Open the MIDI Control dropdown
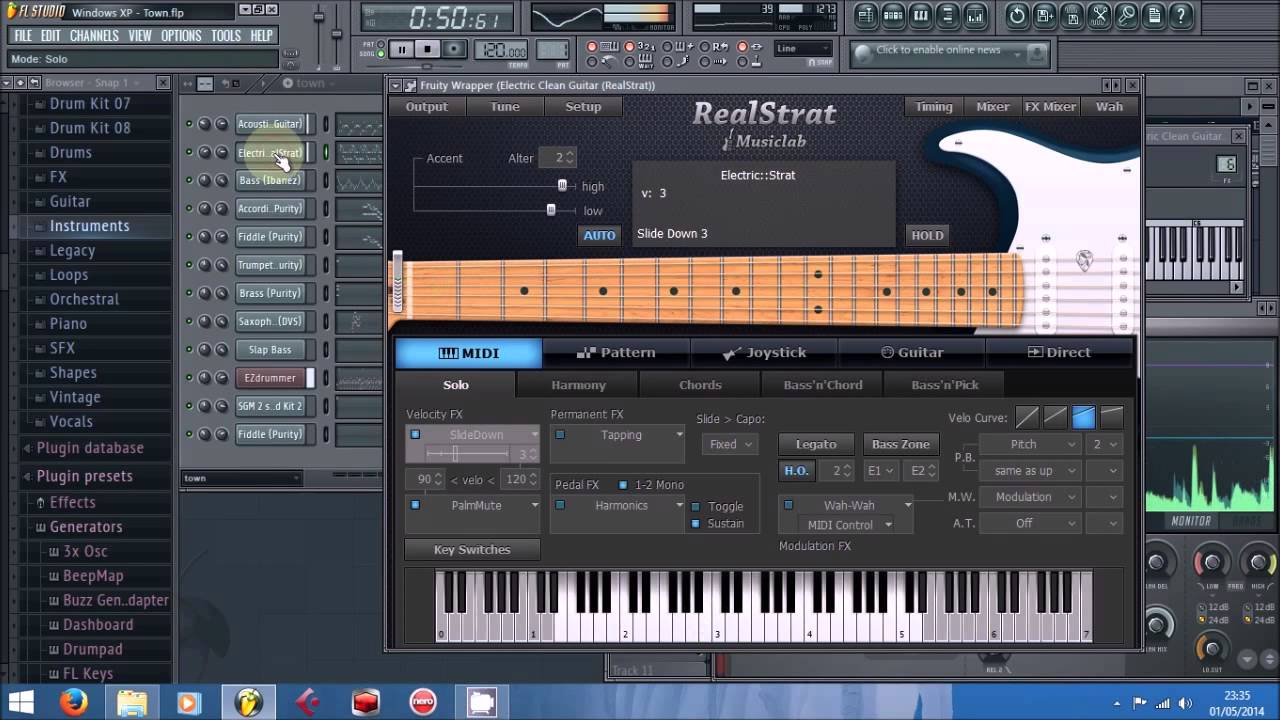The width and height of the screenshot is (1280, 720). [845, 524]
